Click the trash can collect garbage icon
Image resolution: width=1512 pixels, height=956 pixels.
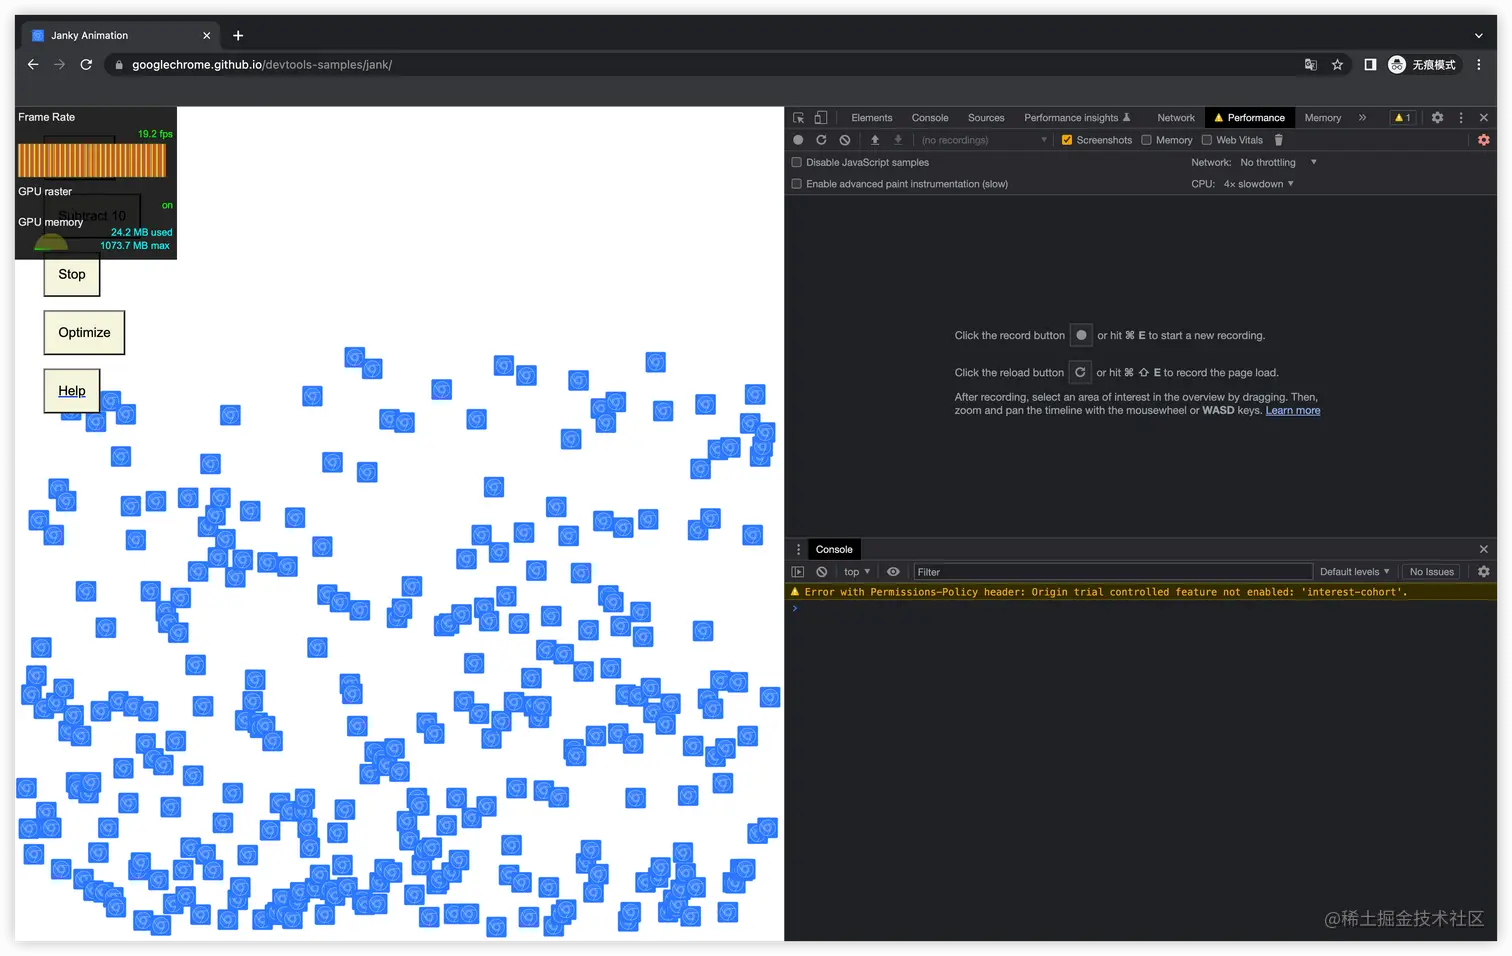[1278, 140]
